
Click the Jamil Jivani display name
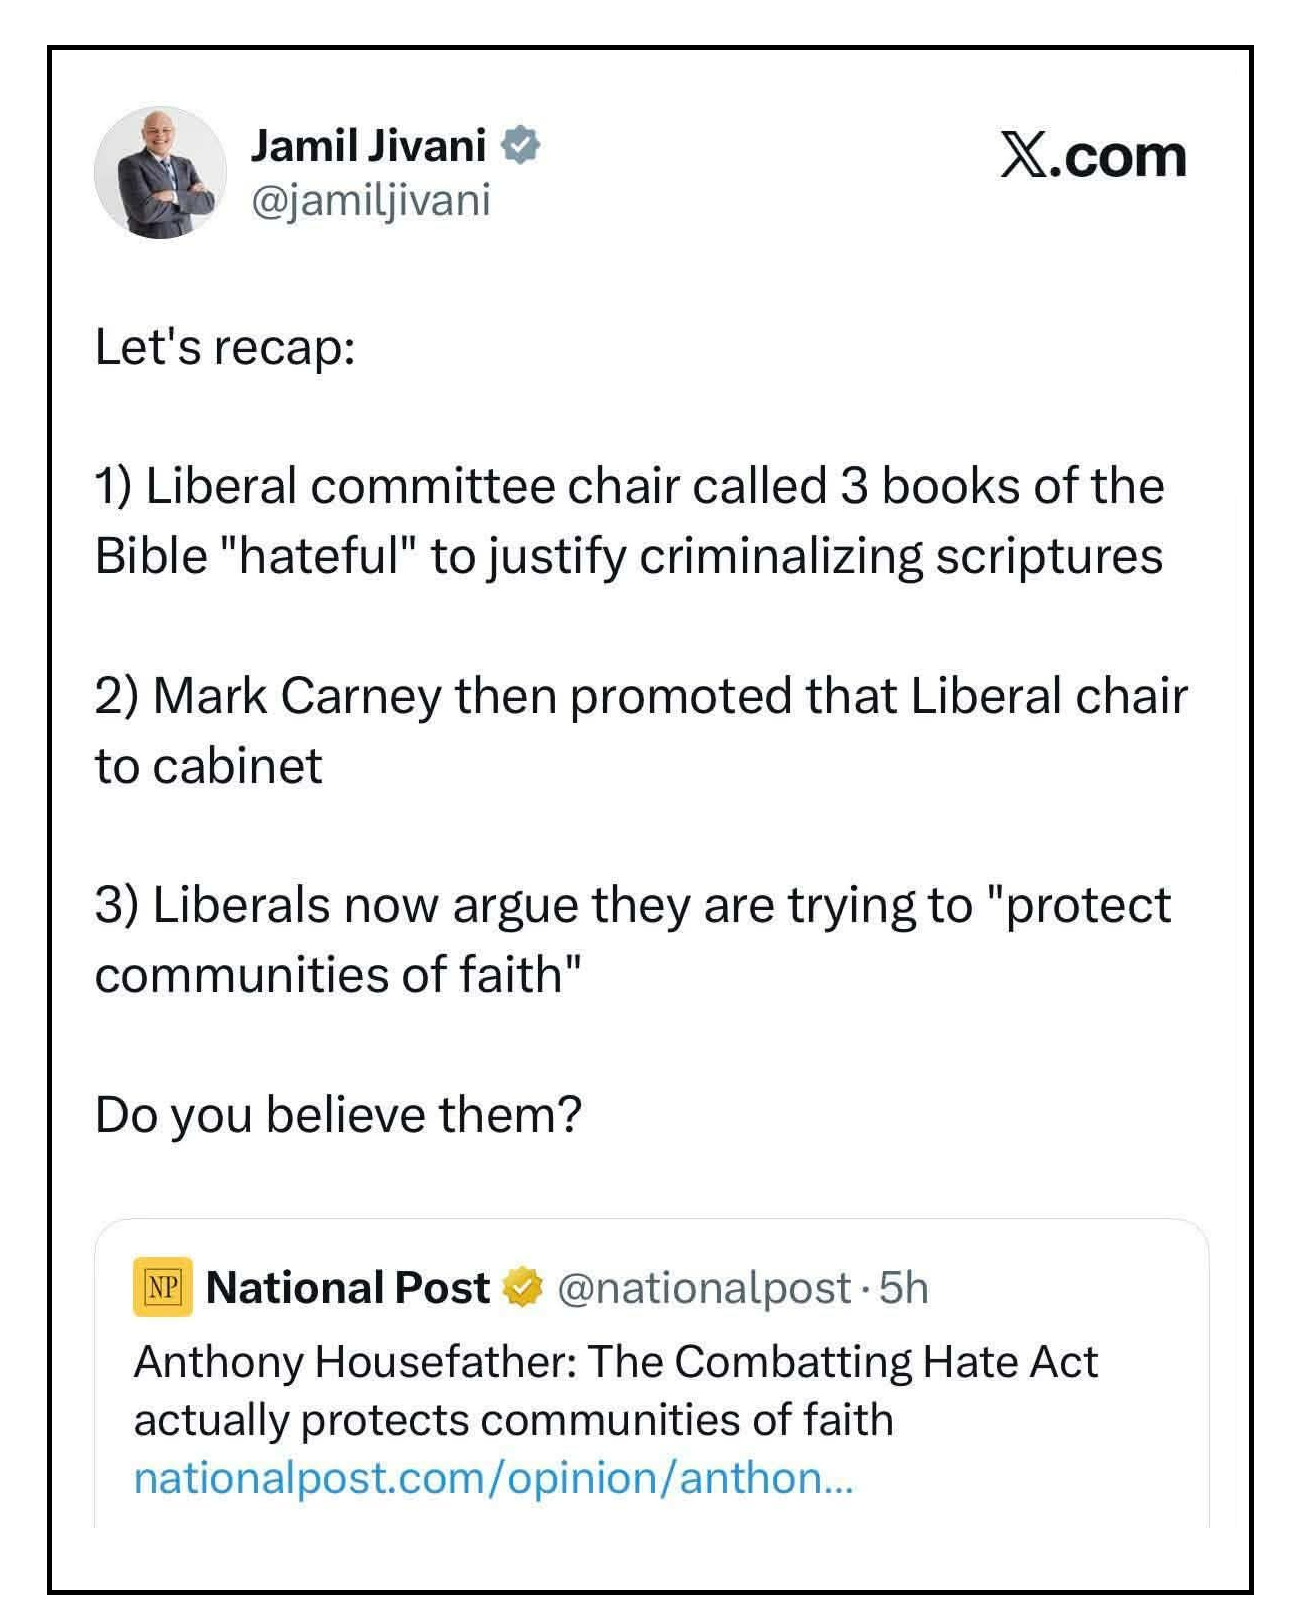click(368, 146)
